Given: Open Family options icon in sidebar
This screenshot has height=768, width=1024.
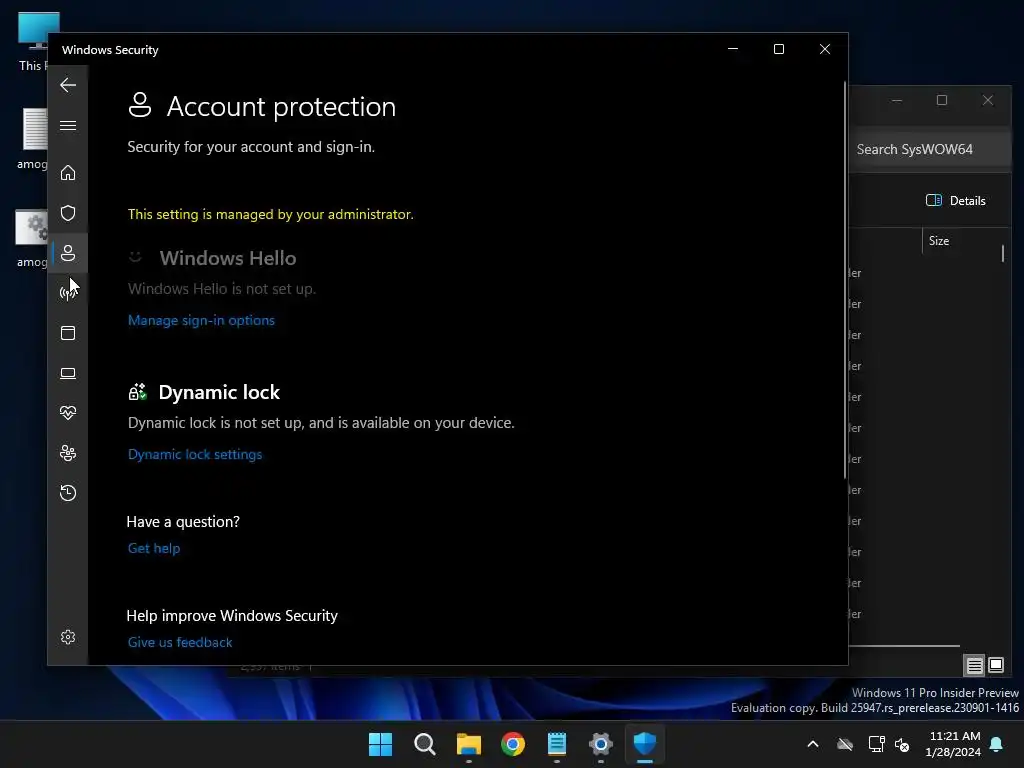Looking at the screenshot, I should tap(68, 453).
